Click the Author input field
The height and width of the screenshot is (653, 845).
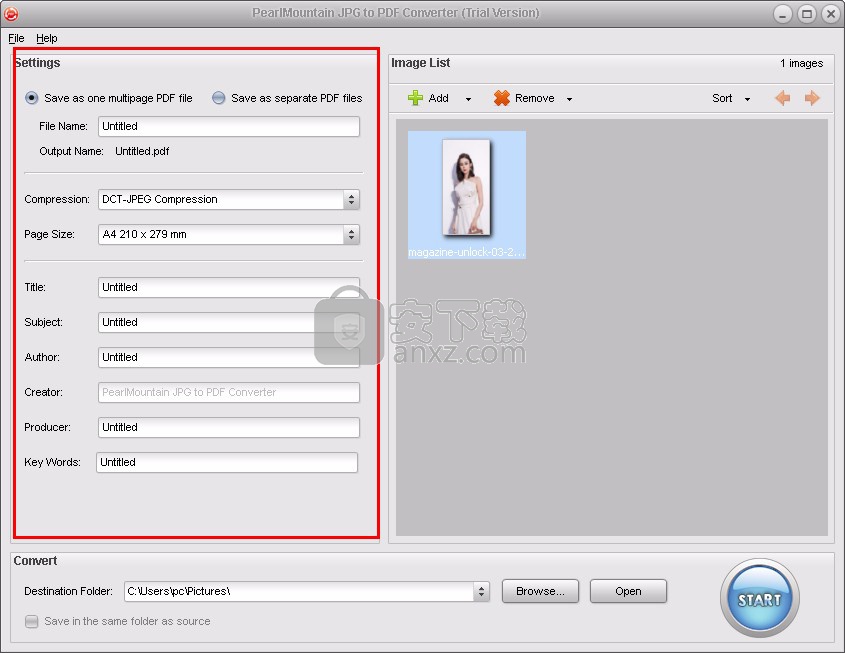coord(228,357)
